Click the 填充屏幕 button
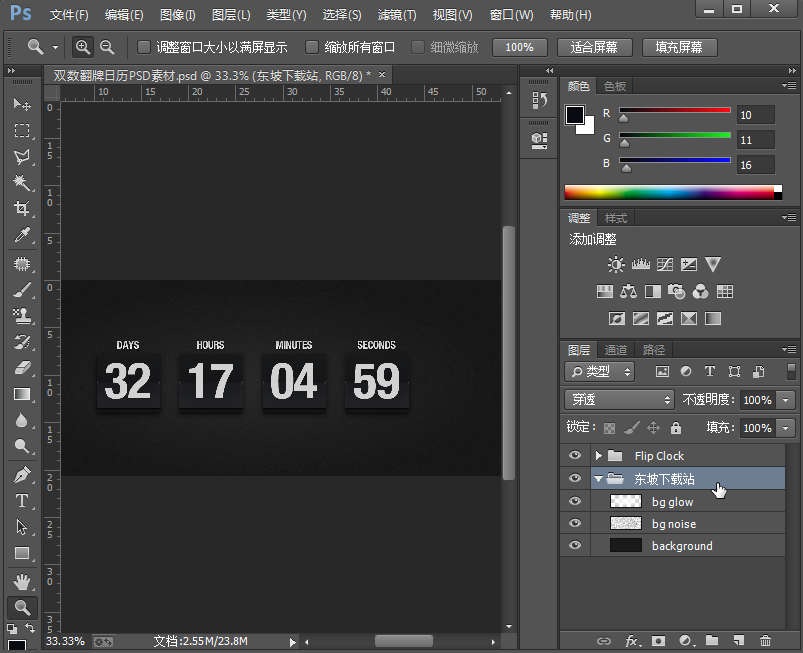Screen dimensions: 803x653 [x=679, y=47]
